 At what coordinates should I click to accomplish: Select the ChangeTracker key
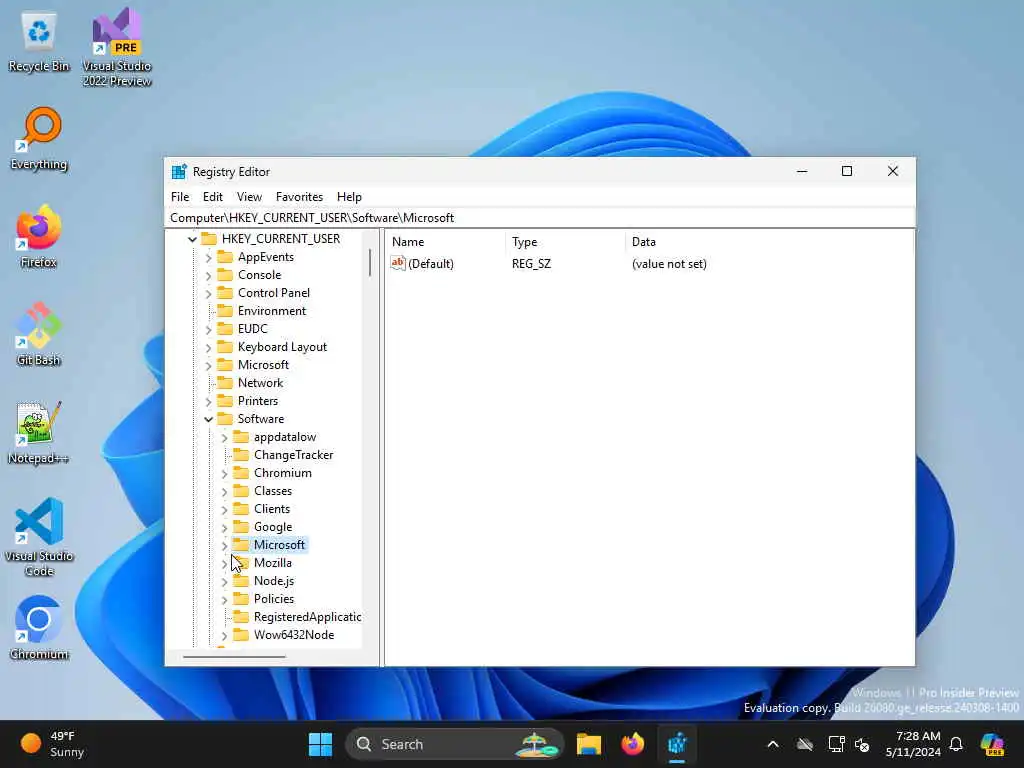coord(293,455)
